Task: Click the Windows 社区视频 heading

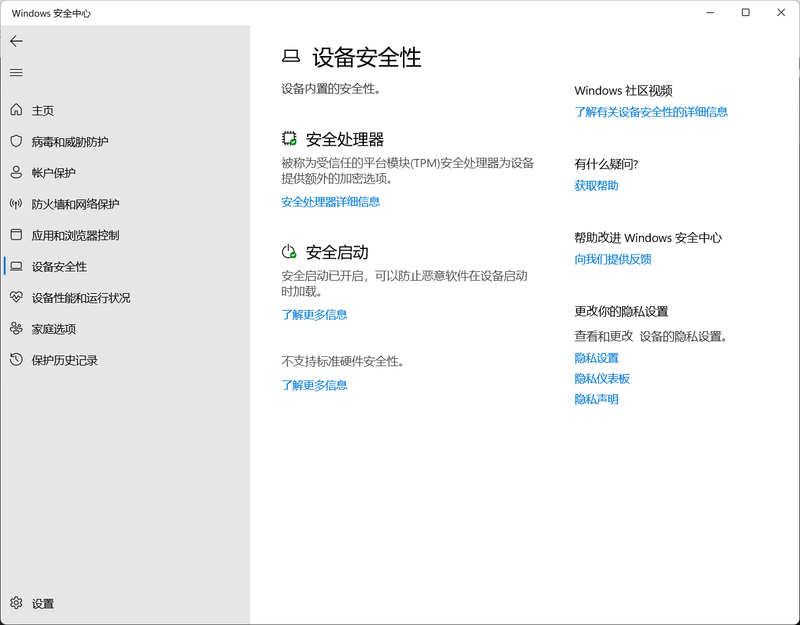Action: (x=623, y=91)
